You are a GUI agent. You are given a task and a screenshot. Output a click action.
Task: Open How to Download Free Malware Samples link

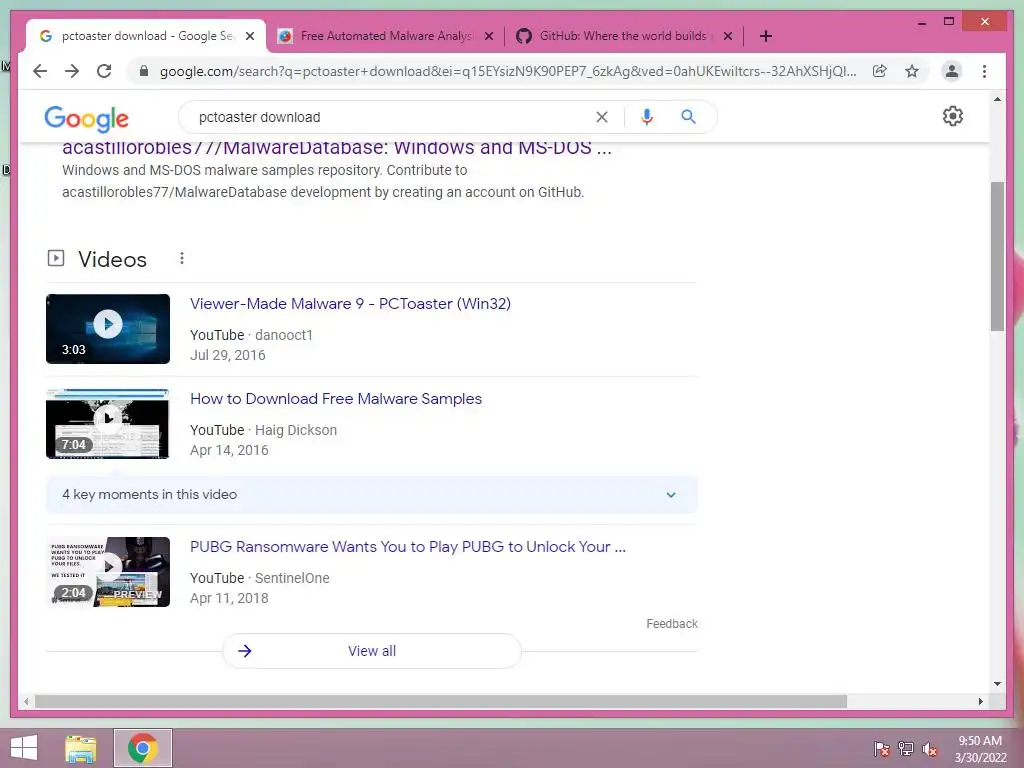click(x=336, y=399)
